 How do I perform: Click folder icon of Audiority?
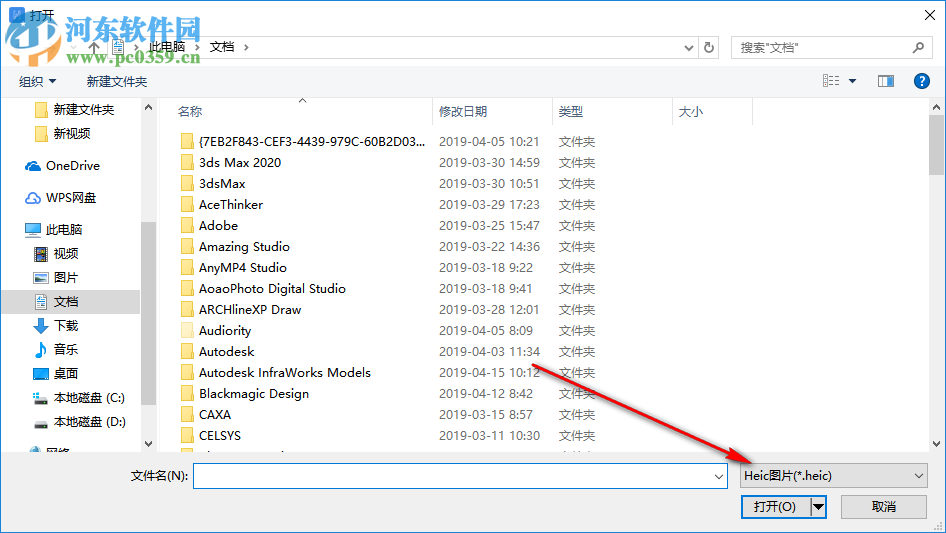click(x=188, y=331)
